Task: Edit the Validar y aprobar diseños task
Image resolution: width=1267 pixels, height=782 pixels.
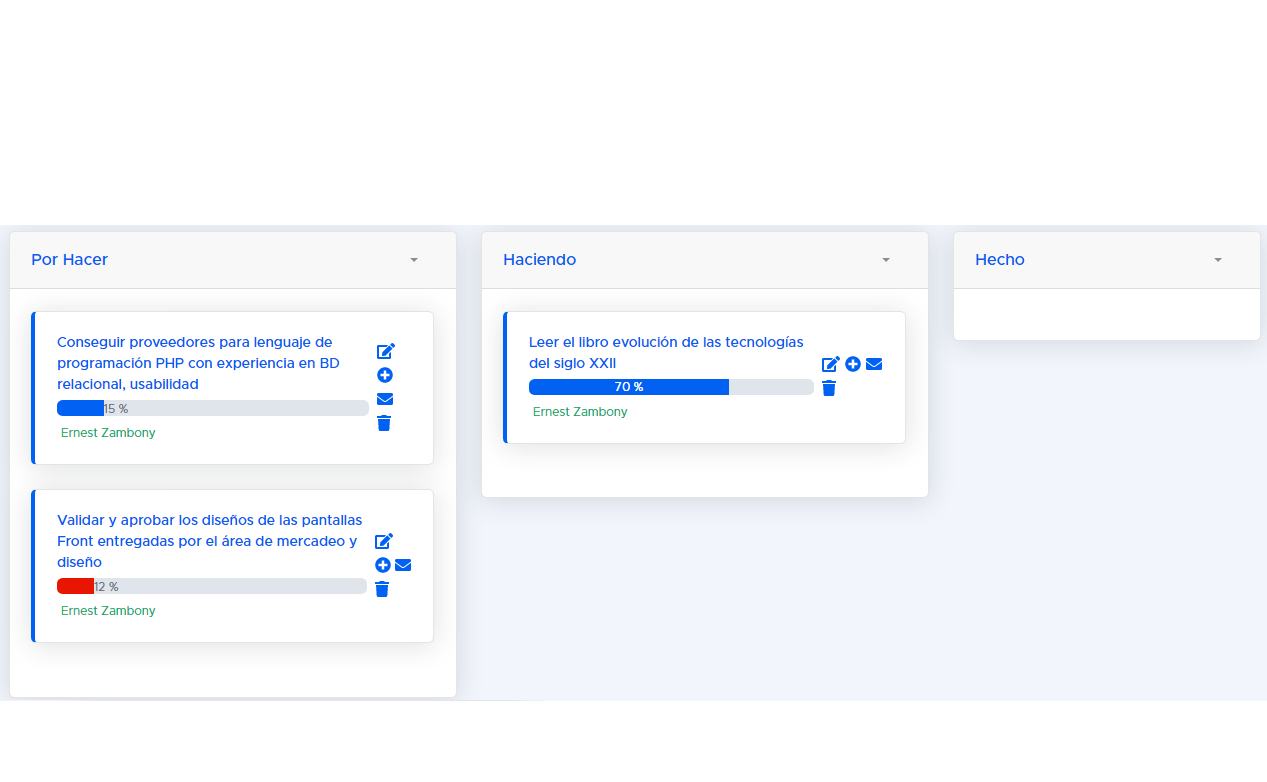Action: (384, 541)
